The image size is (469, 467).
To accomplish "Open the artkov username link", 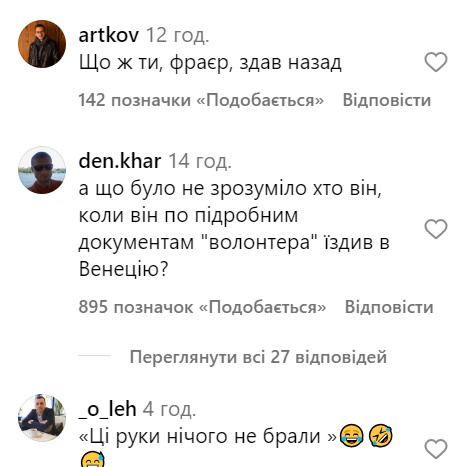I will (x=109, y=35).
